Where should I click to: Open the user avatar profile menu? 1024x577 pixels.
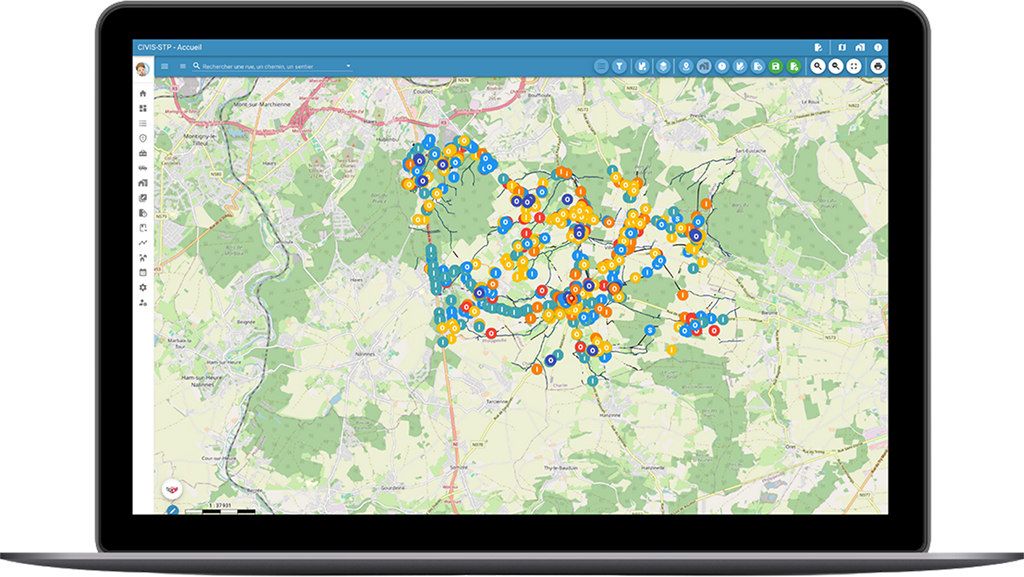[142, 67]
